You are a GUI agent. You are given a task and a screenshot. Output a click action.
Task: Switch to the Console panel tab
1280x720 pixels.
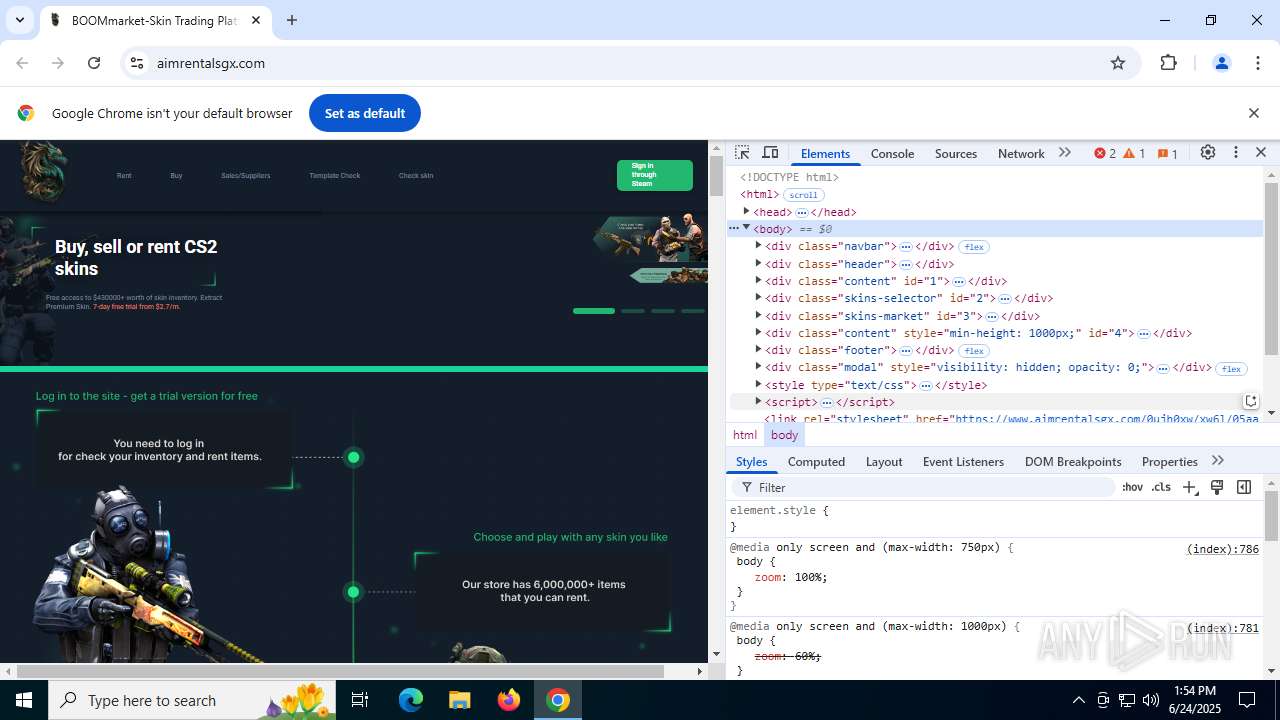(892, 153)
